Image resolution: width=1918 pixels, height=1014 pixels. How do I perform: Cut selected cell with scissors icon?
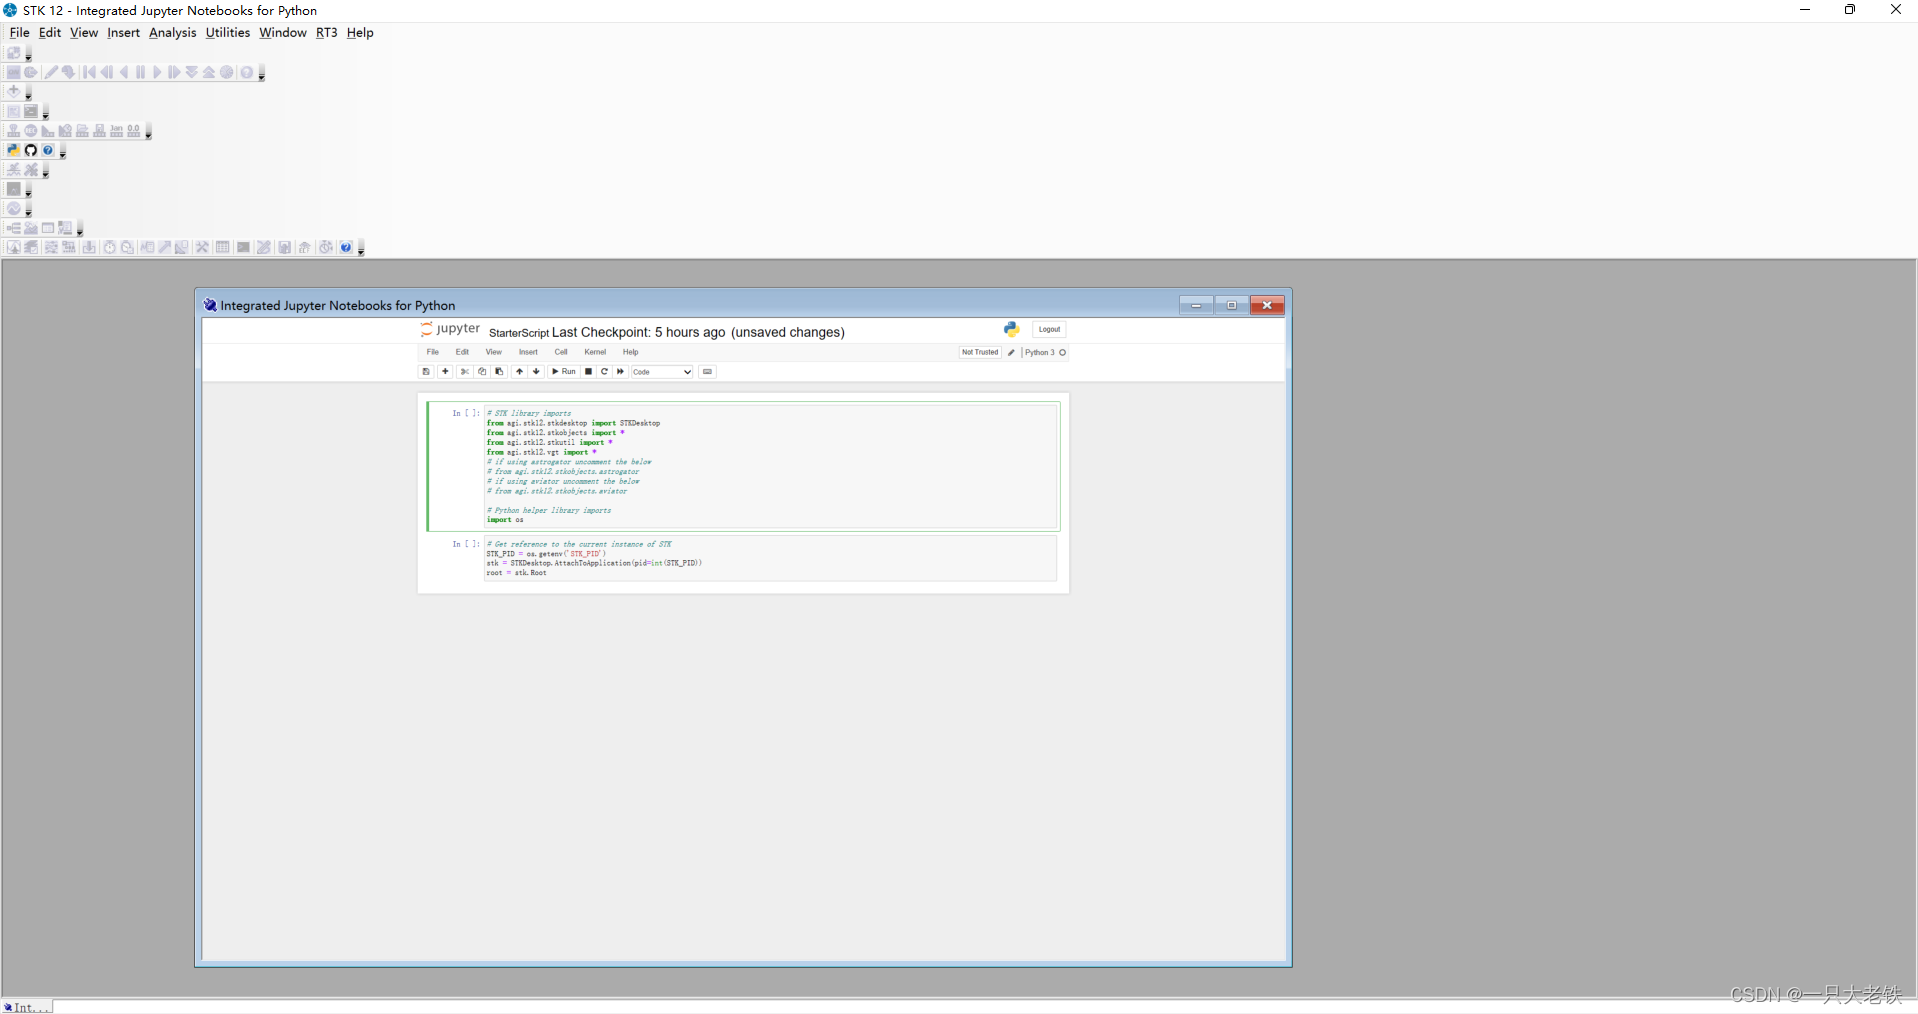(464, 372)
